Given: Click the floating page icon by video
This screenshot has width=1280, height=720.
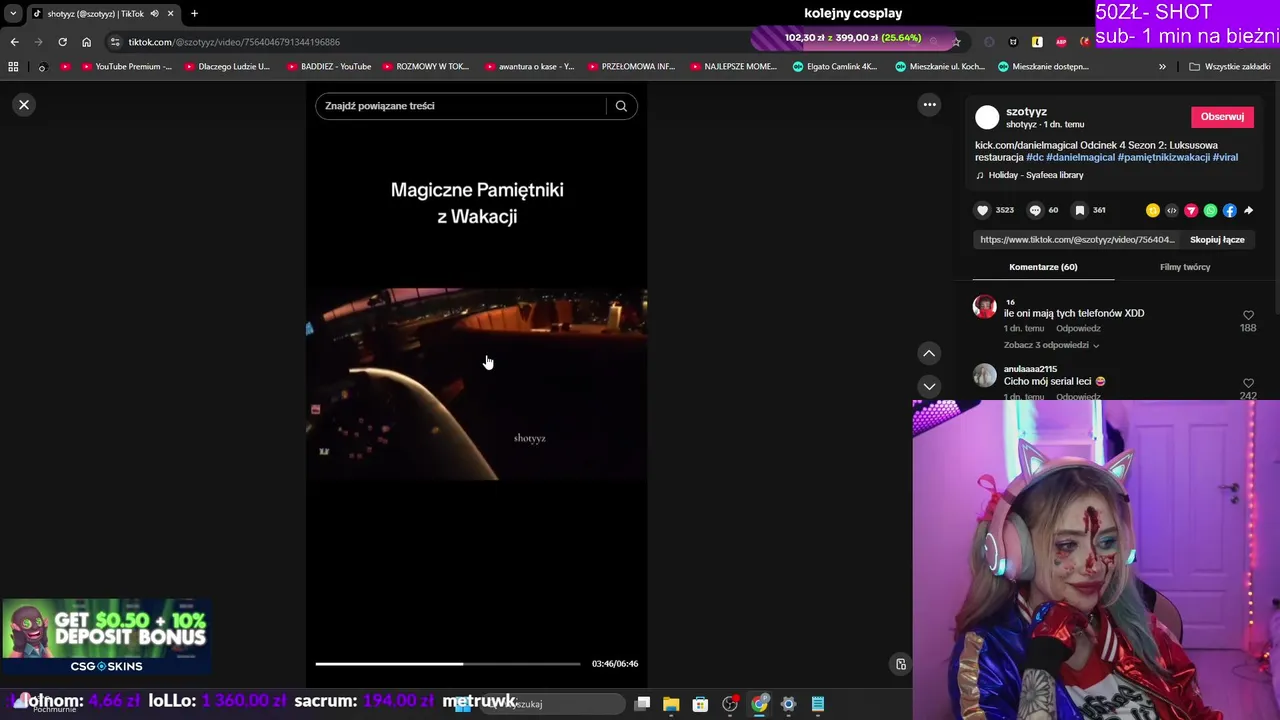Looking at the screenshot, I should [900, 664].
